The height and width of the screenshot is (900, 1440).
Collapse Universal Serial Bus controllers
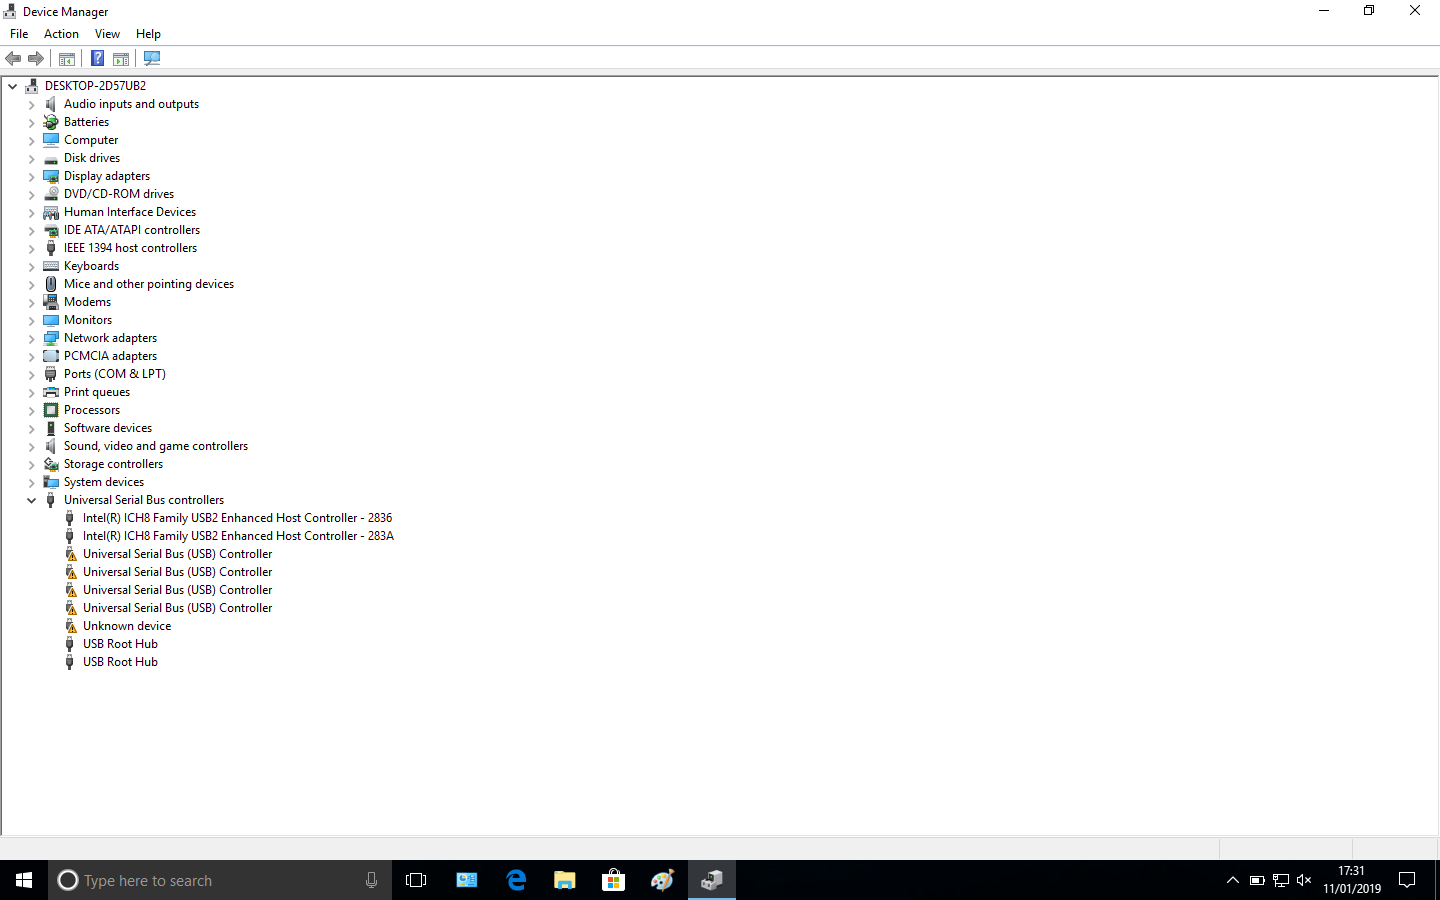point(31,500)
